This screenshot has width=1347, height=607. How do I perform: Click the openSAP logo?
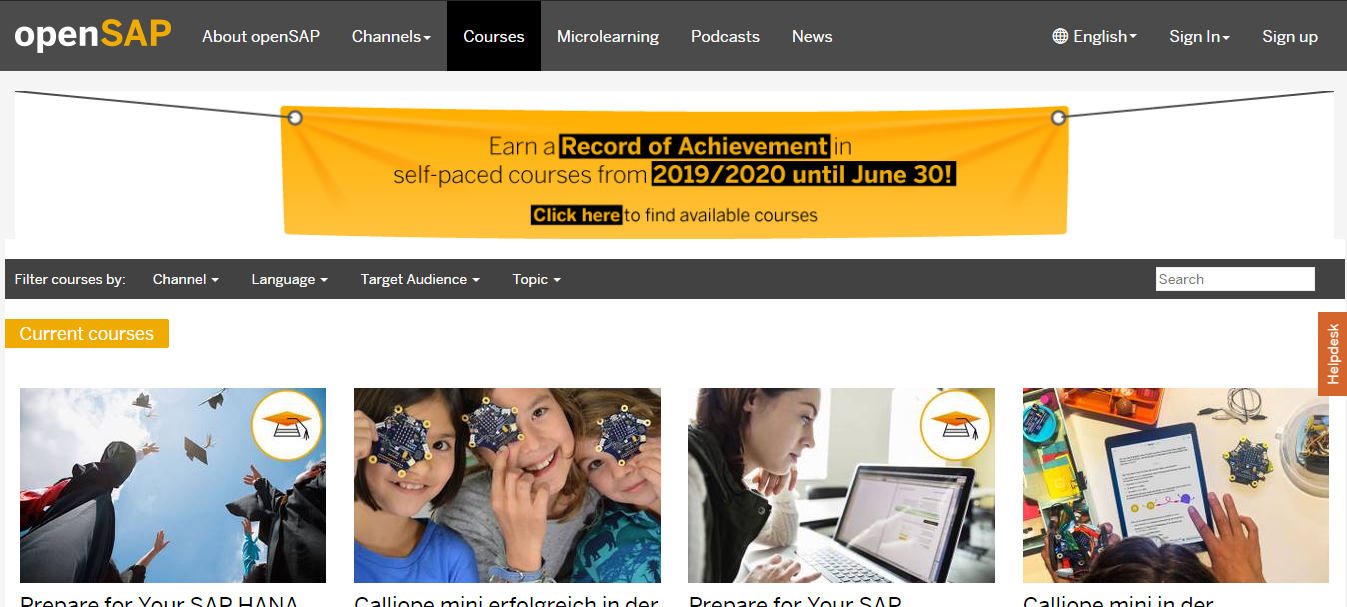point(92,33)
